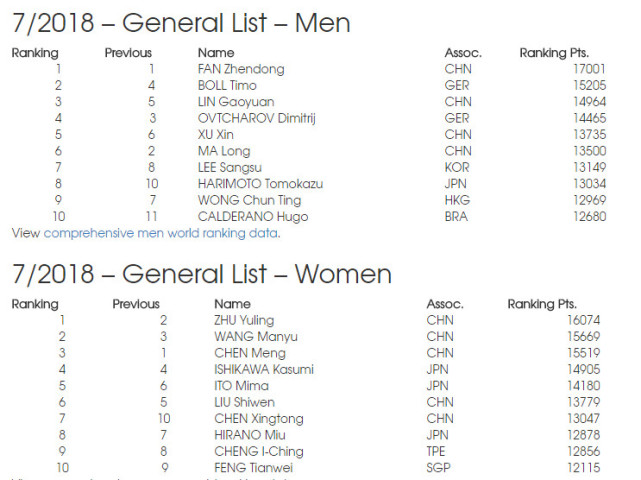
Task: Click FENG Tianwei entry
Action: click(x=253, y=467)
